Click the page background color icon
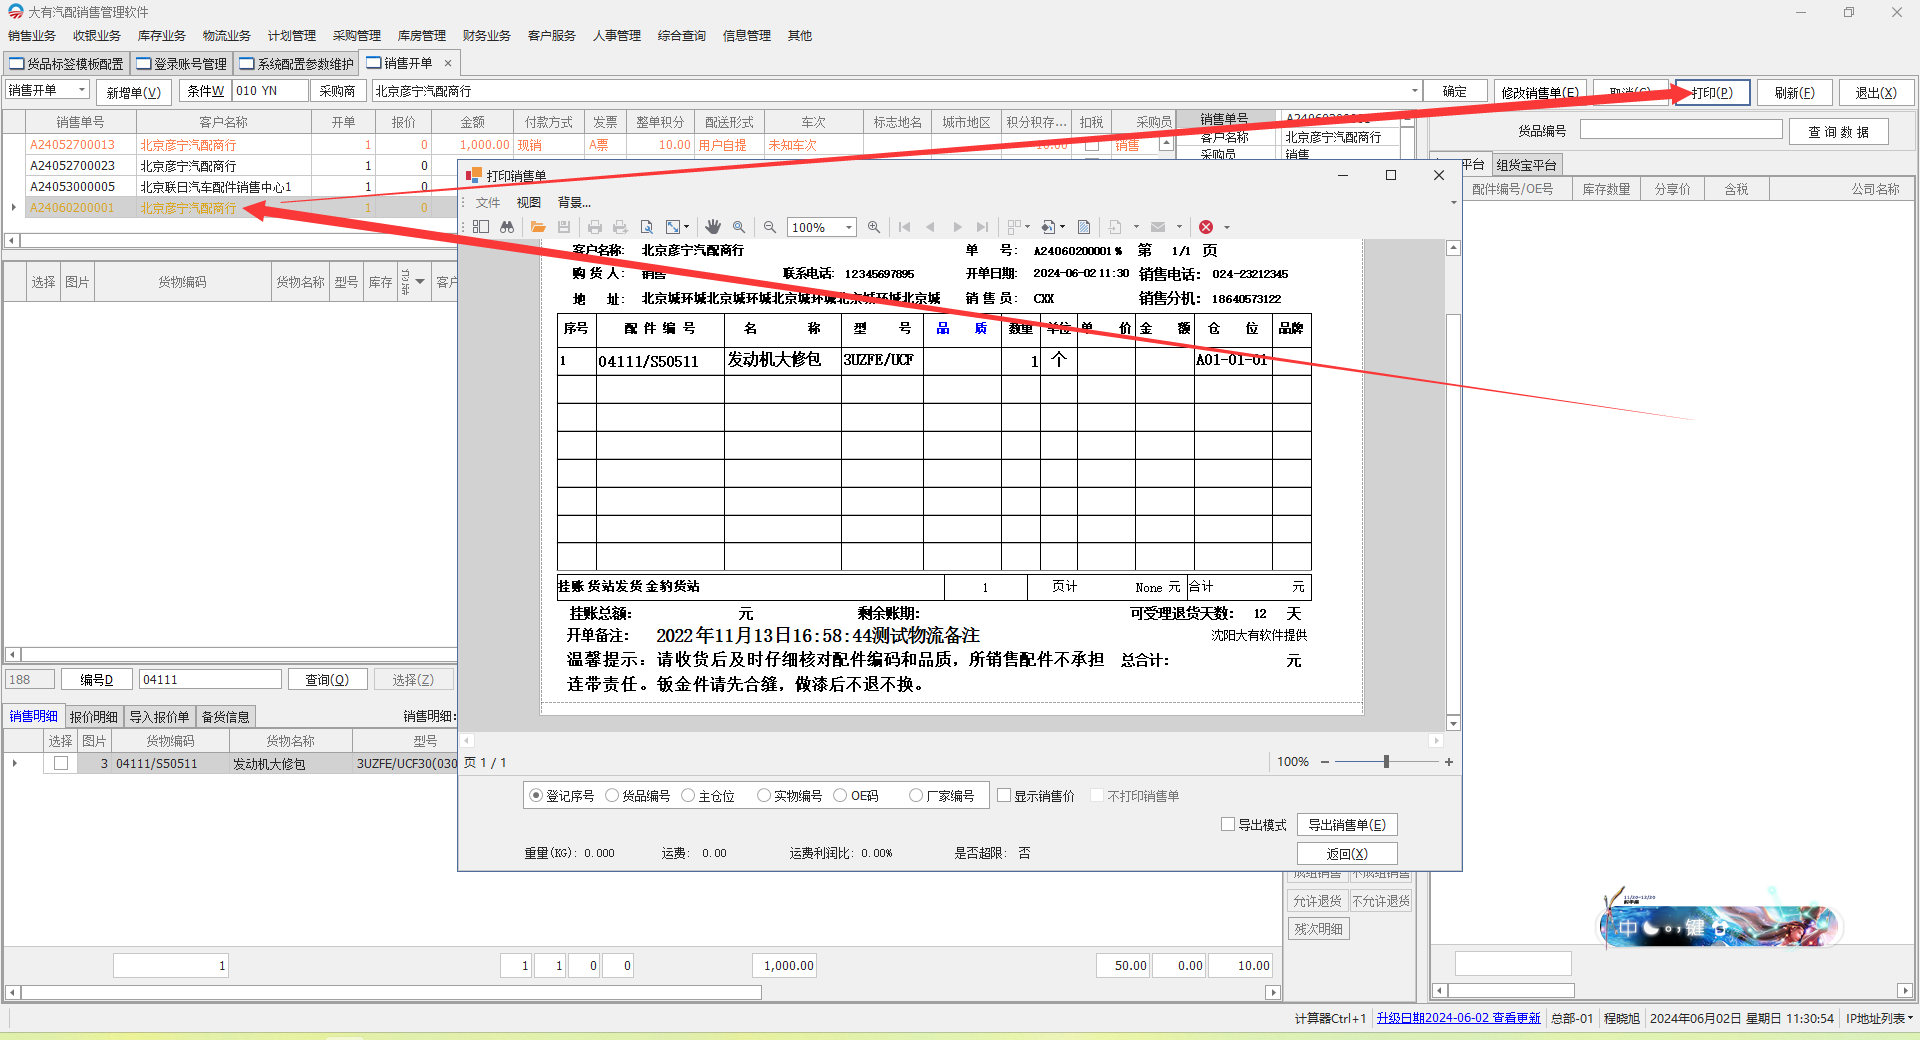 1048,227
